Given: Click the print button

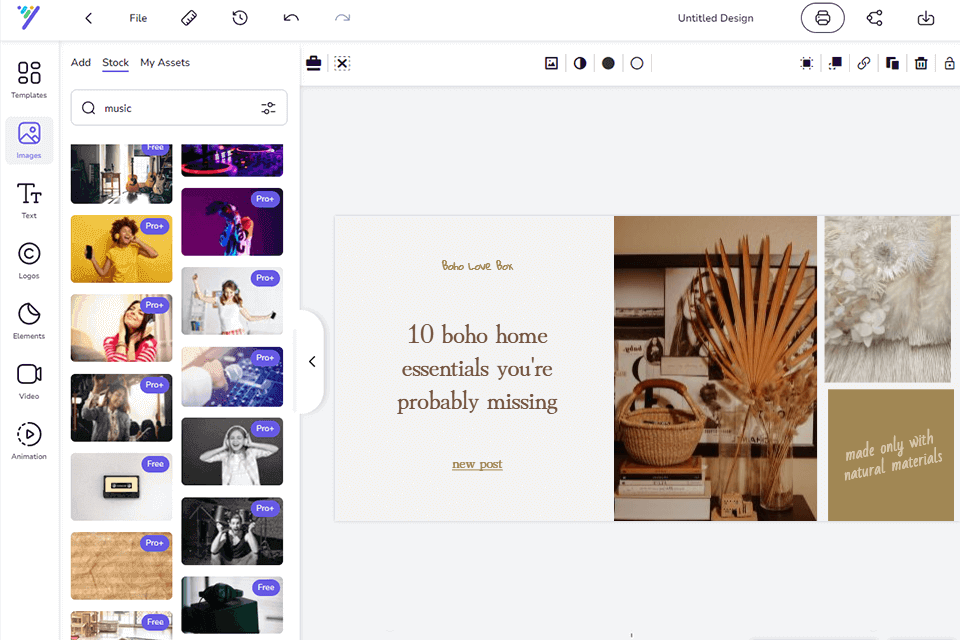Looking at the screenshot, I should 822,18.
